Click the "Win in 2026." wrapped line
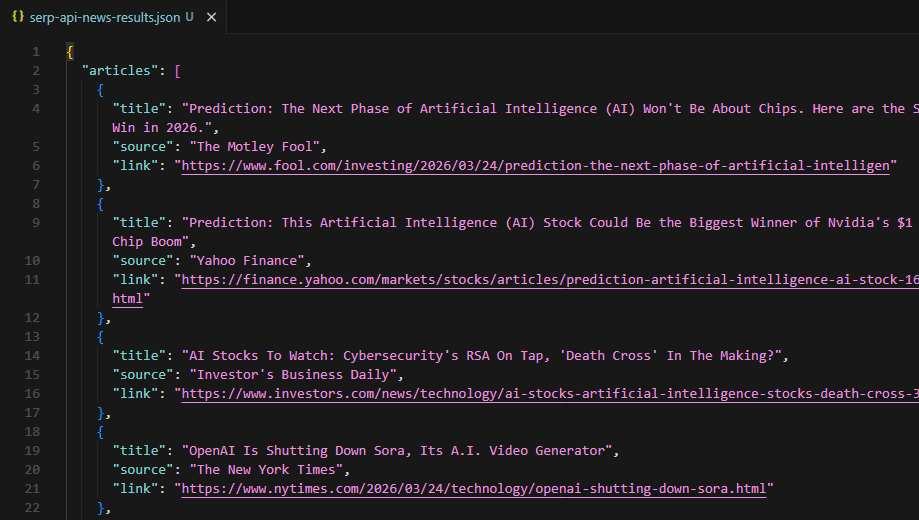This screenshot has height=520, width=919. click(162, 128)
